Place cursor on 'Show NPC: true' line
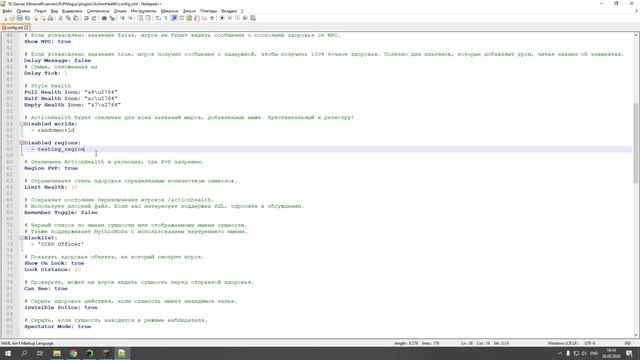 point(47,42)
